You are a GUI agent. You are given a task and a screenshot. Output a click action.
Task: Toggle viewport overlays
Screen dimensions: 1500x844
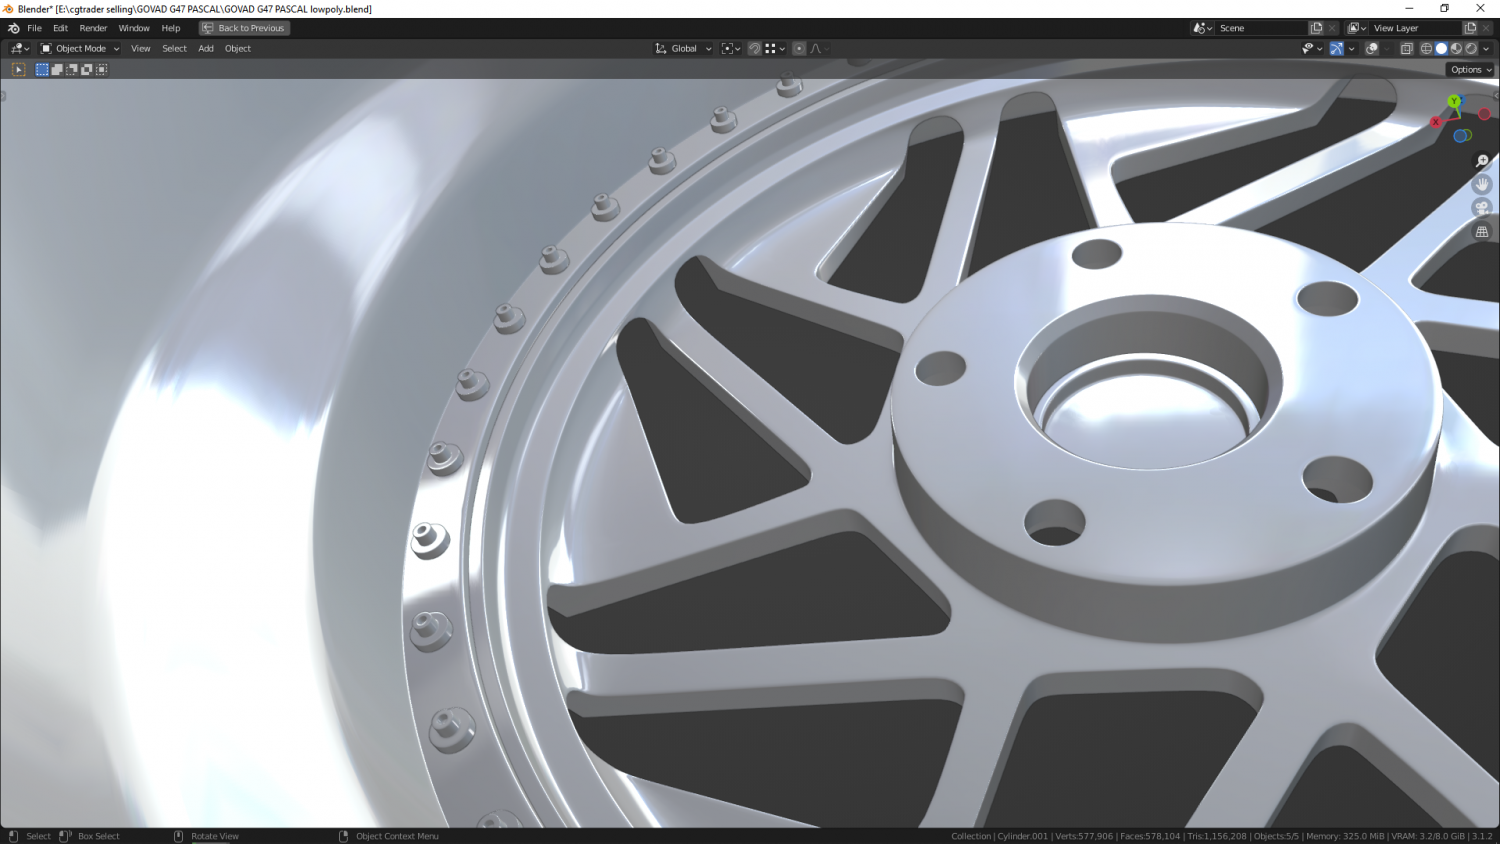(1372, 48)
